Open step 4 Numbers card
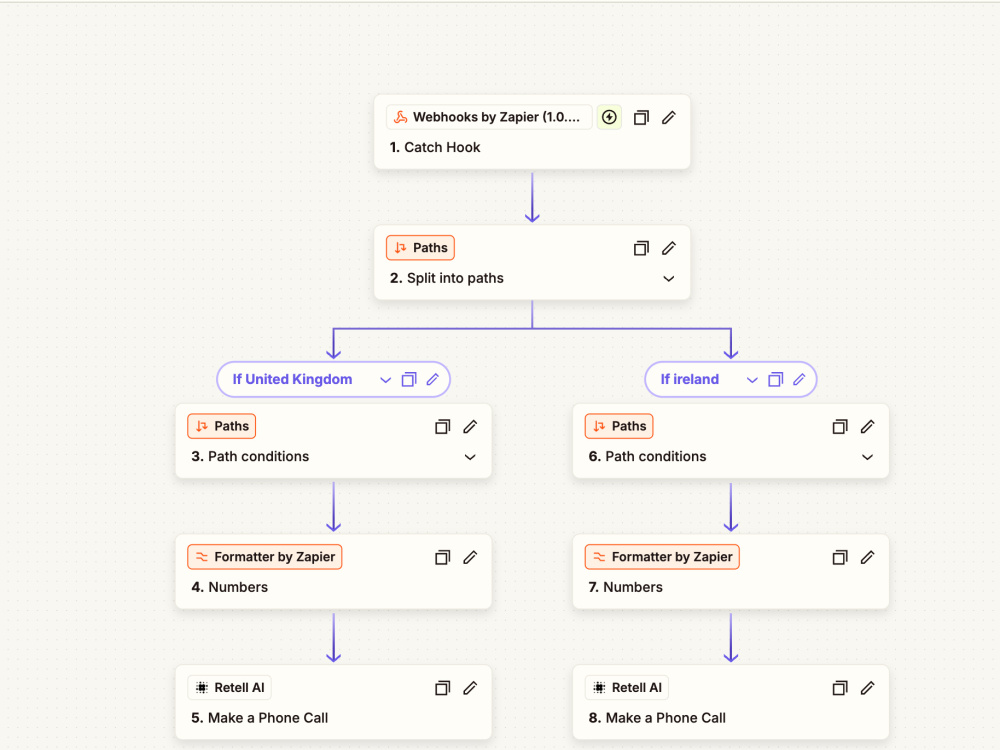This screenshot has height=750, width=1000. [334, 571]
